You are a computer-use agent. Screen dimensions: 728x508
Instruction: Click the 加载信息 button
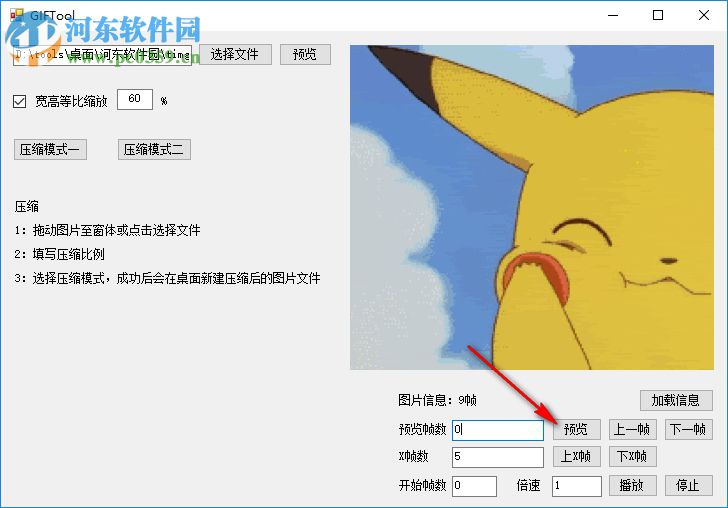point(676,400)
